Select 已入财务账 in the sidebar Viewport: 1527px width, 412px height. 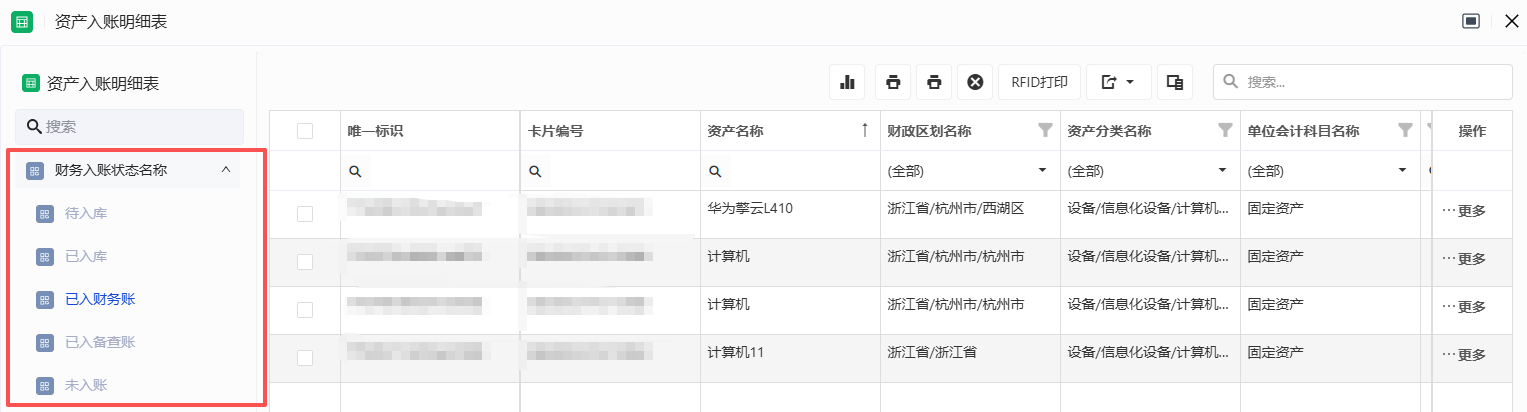(100, 299)
